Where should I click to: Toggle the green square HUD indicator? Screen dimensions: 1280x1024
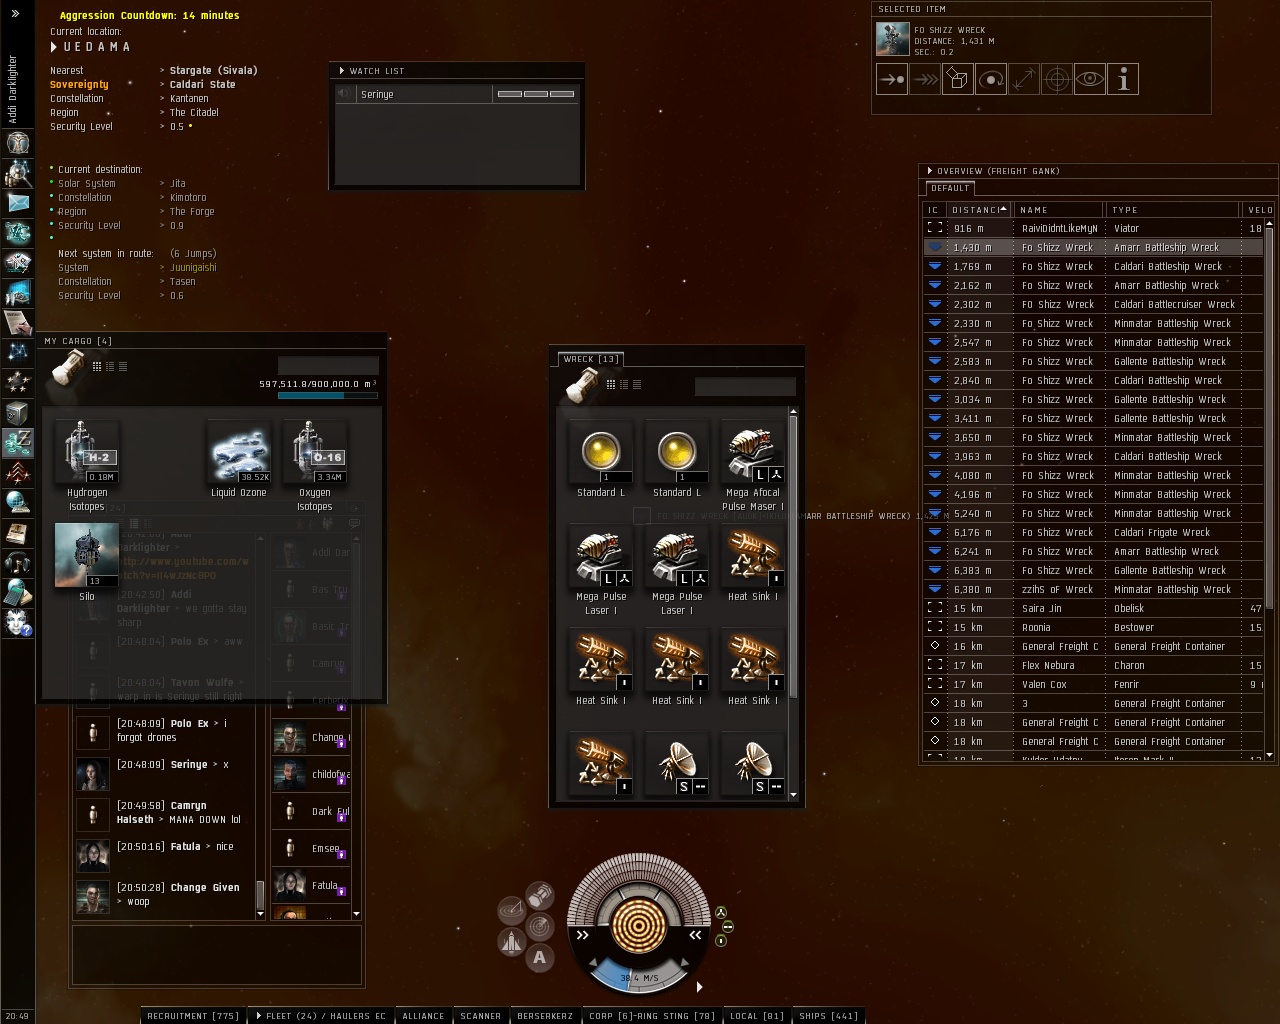point(721,941)
